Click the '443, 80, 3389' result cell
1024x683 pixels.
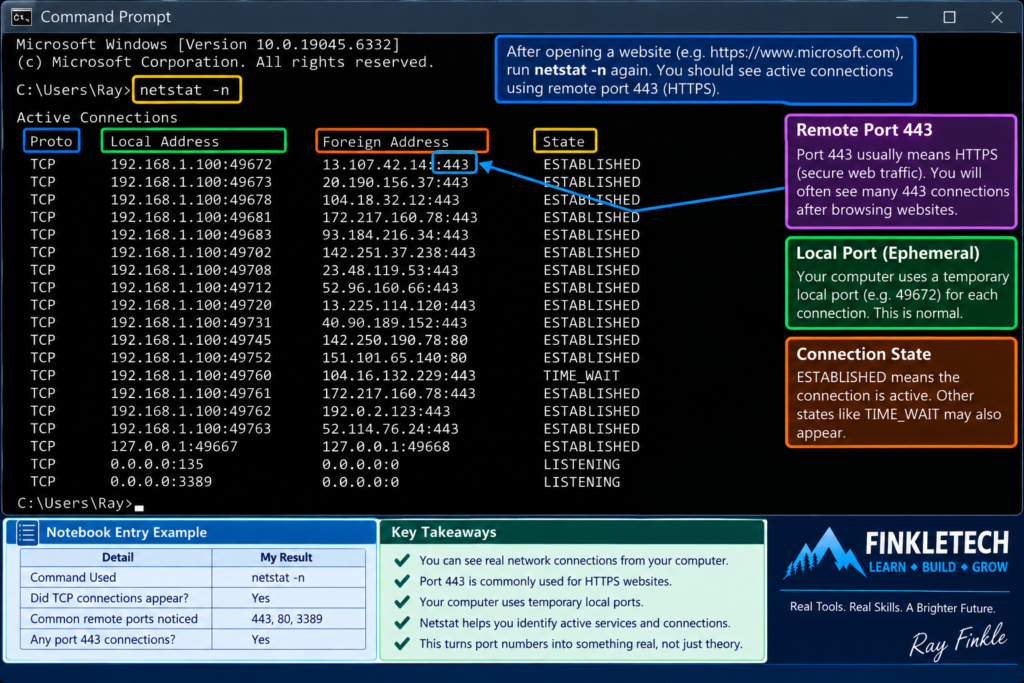[287, 619]
